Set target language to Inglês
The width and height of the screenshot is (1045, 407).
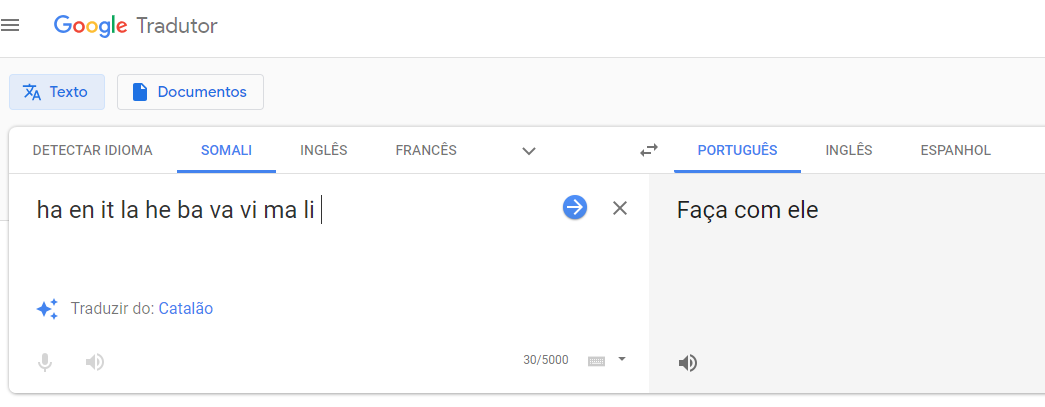(848, 150)
